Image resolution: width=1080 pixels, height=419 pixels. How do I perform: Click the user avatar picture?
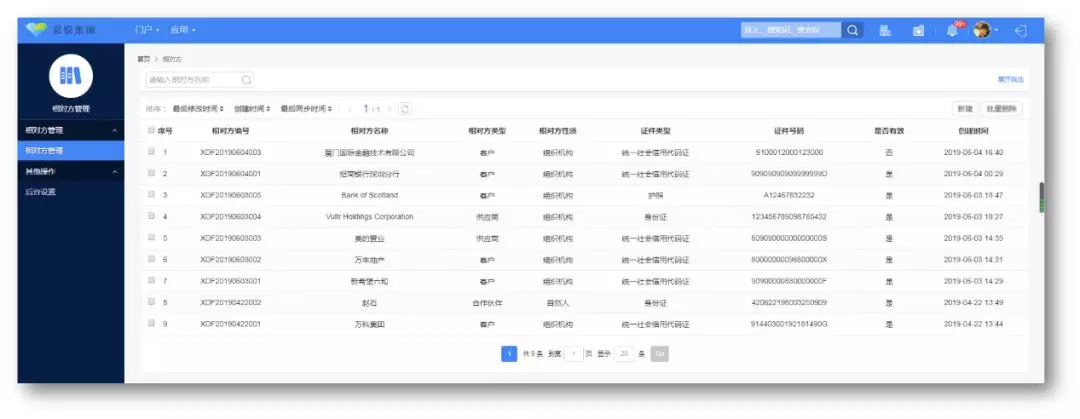[x=982, y=30]
